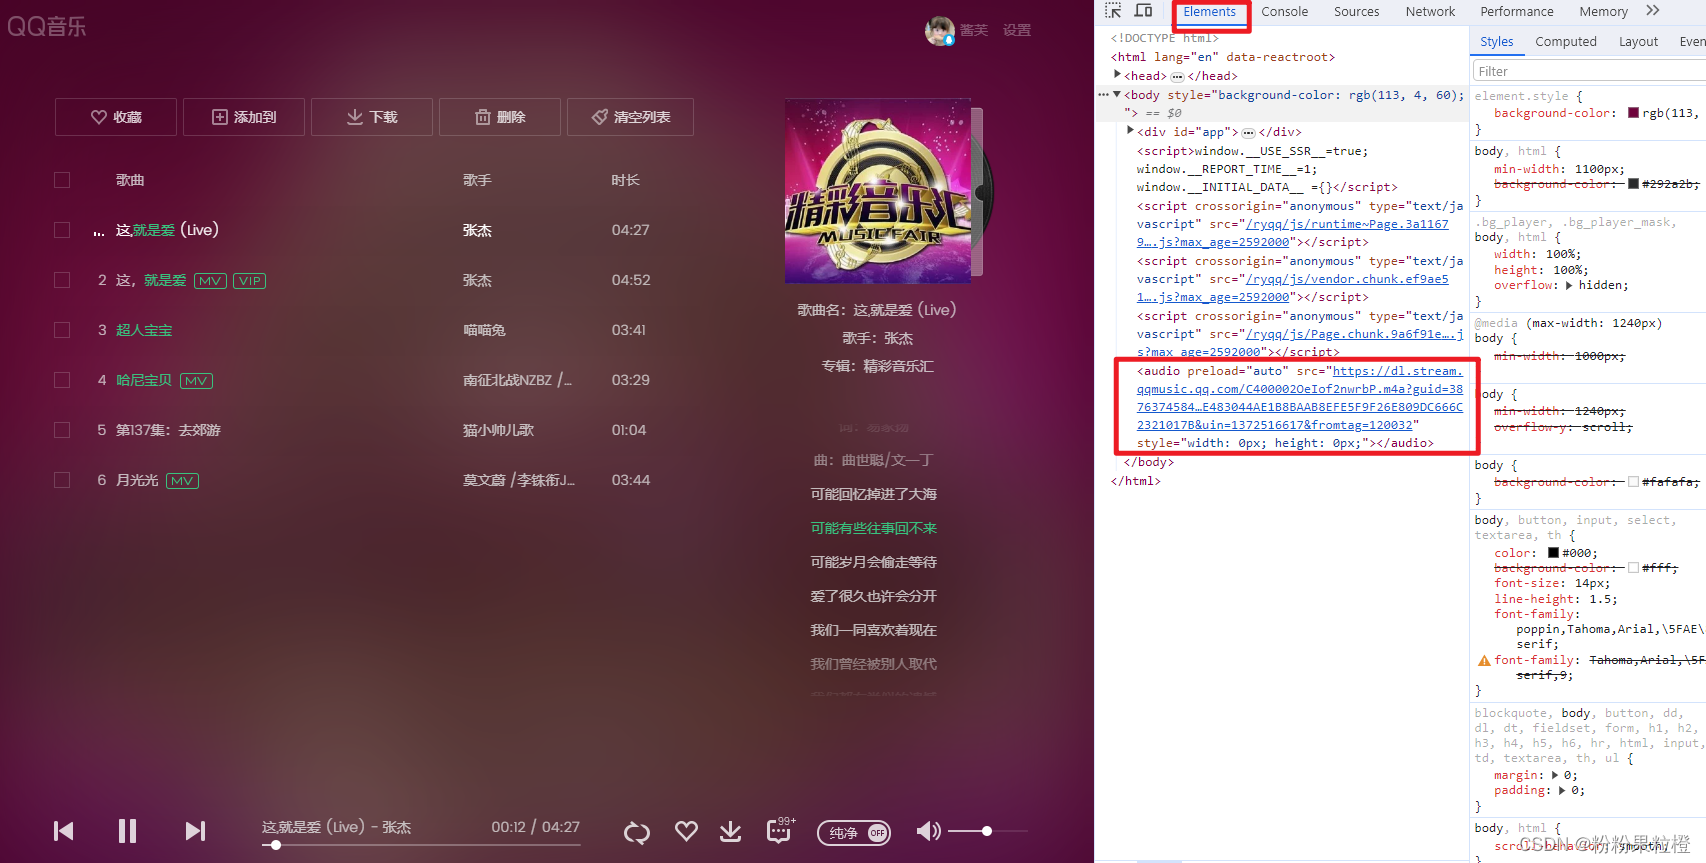Click the 添加到 add-to button
1706x863 pixels.
tap(244, 117)
